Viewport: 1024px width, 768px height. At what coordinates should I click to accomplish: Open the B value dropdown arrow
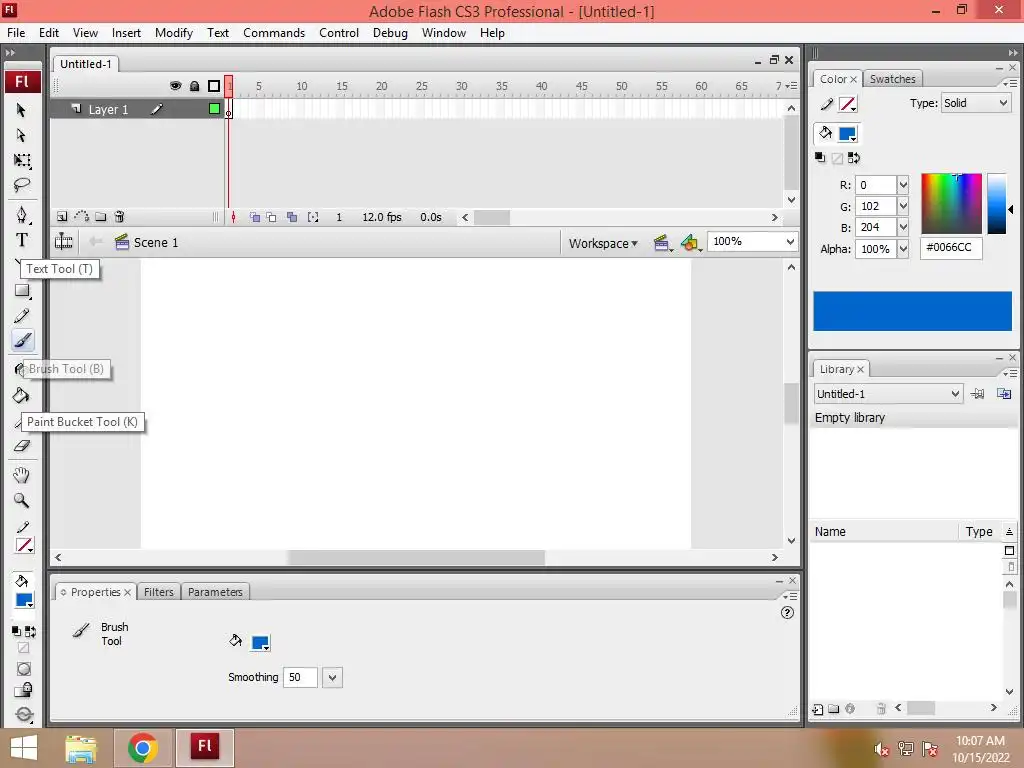[903, 227]
